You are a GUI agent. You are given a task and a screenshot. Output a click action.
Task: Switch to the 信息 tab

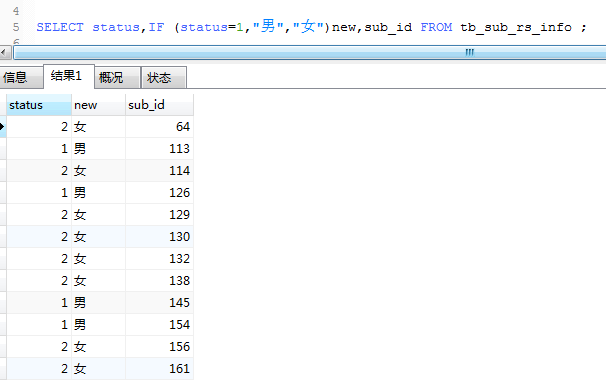21,77
